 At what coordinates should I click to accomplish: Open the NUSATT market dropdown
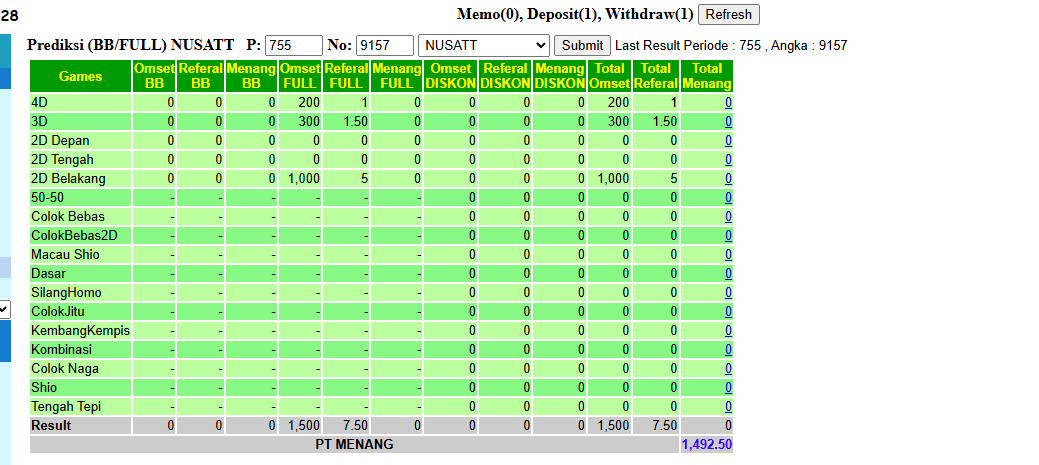tap(484, 46)
